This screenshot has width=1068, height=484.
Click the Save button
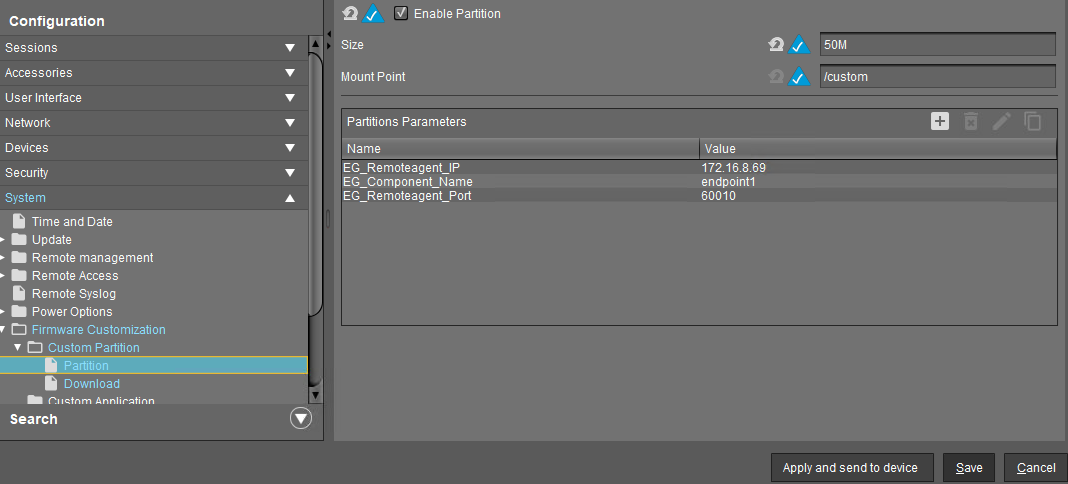tap(969, 468)
